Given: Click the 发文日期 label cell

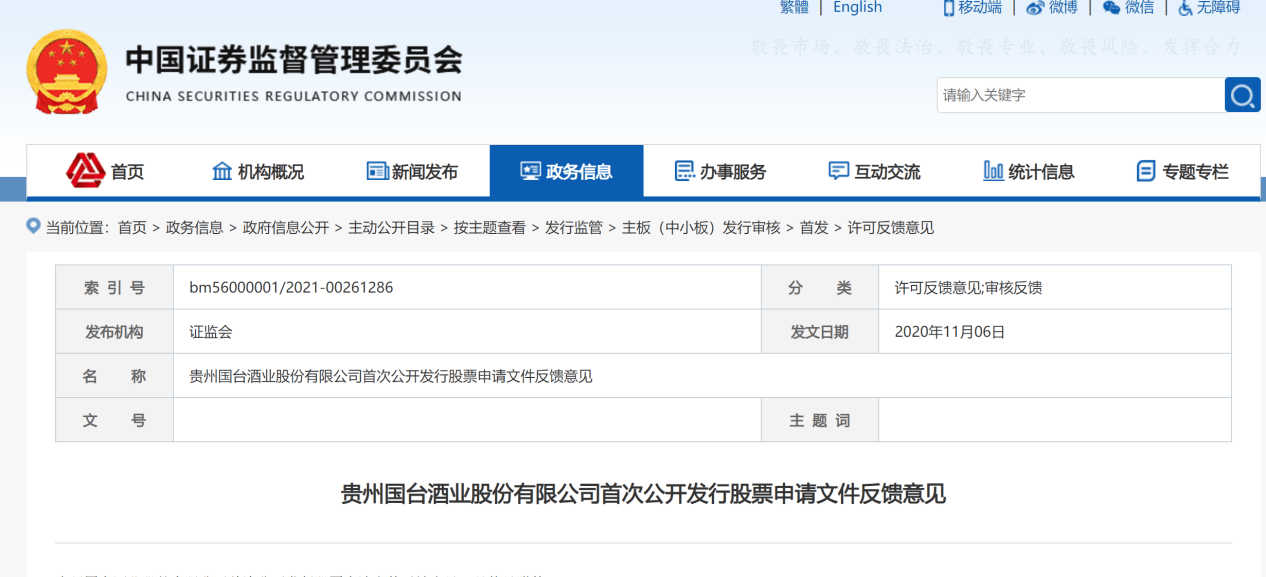Looking at the screenshot, I should tap(820, 332).
